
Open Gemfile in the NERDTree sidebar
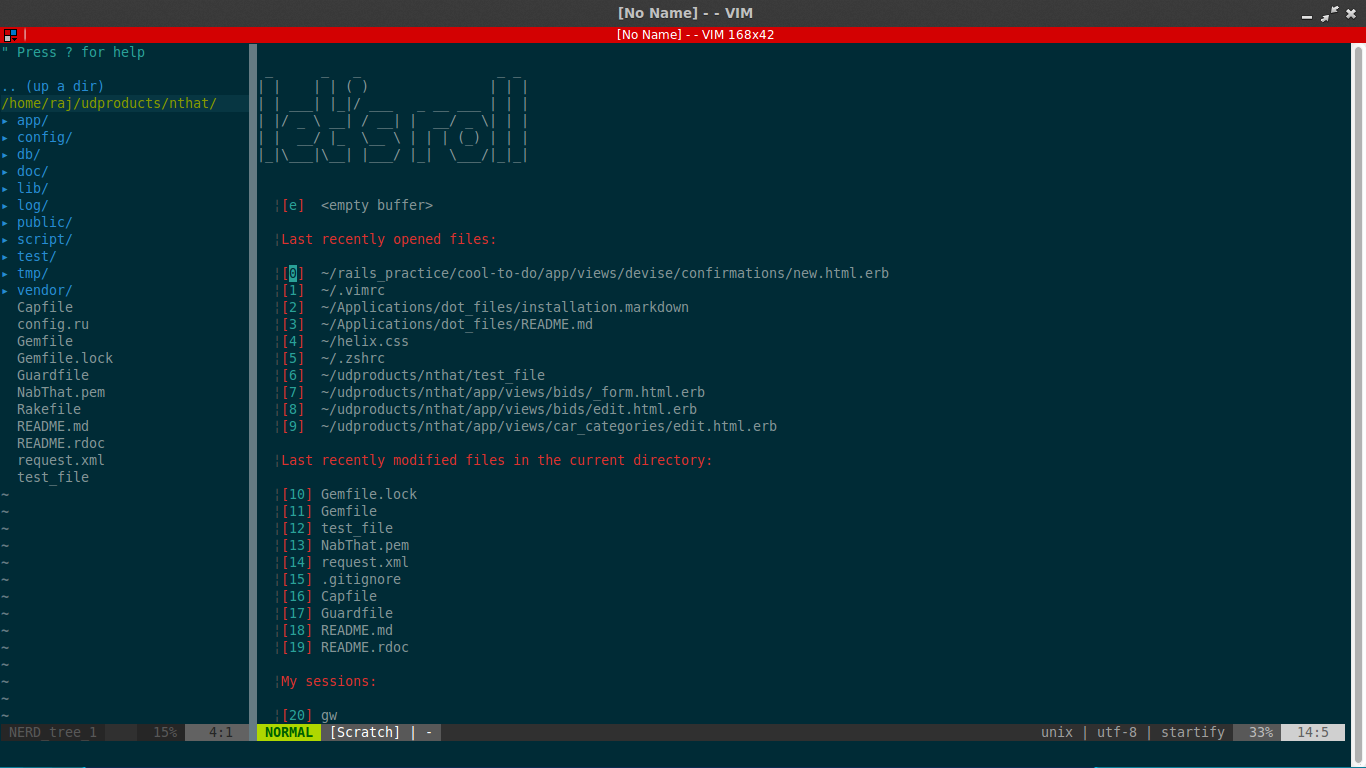pos(45,342)
